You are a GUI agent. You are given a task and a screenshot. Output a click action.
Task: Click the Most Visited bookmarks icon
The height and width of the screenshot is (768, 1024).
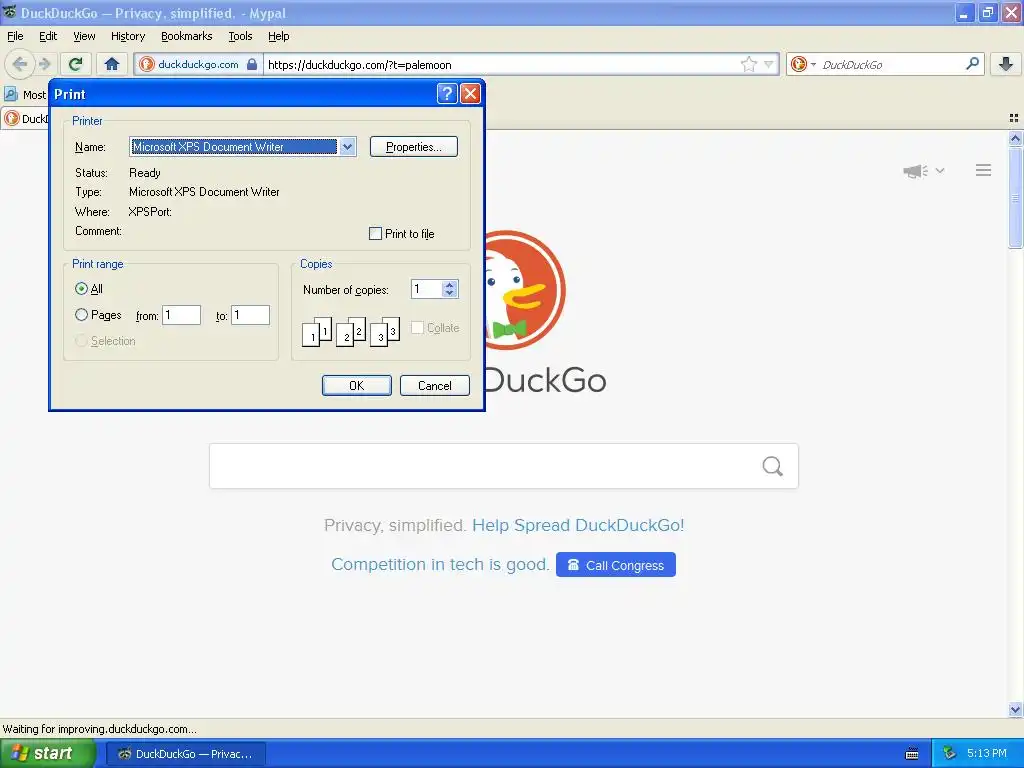coord(10,94)
